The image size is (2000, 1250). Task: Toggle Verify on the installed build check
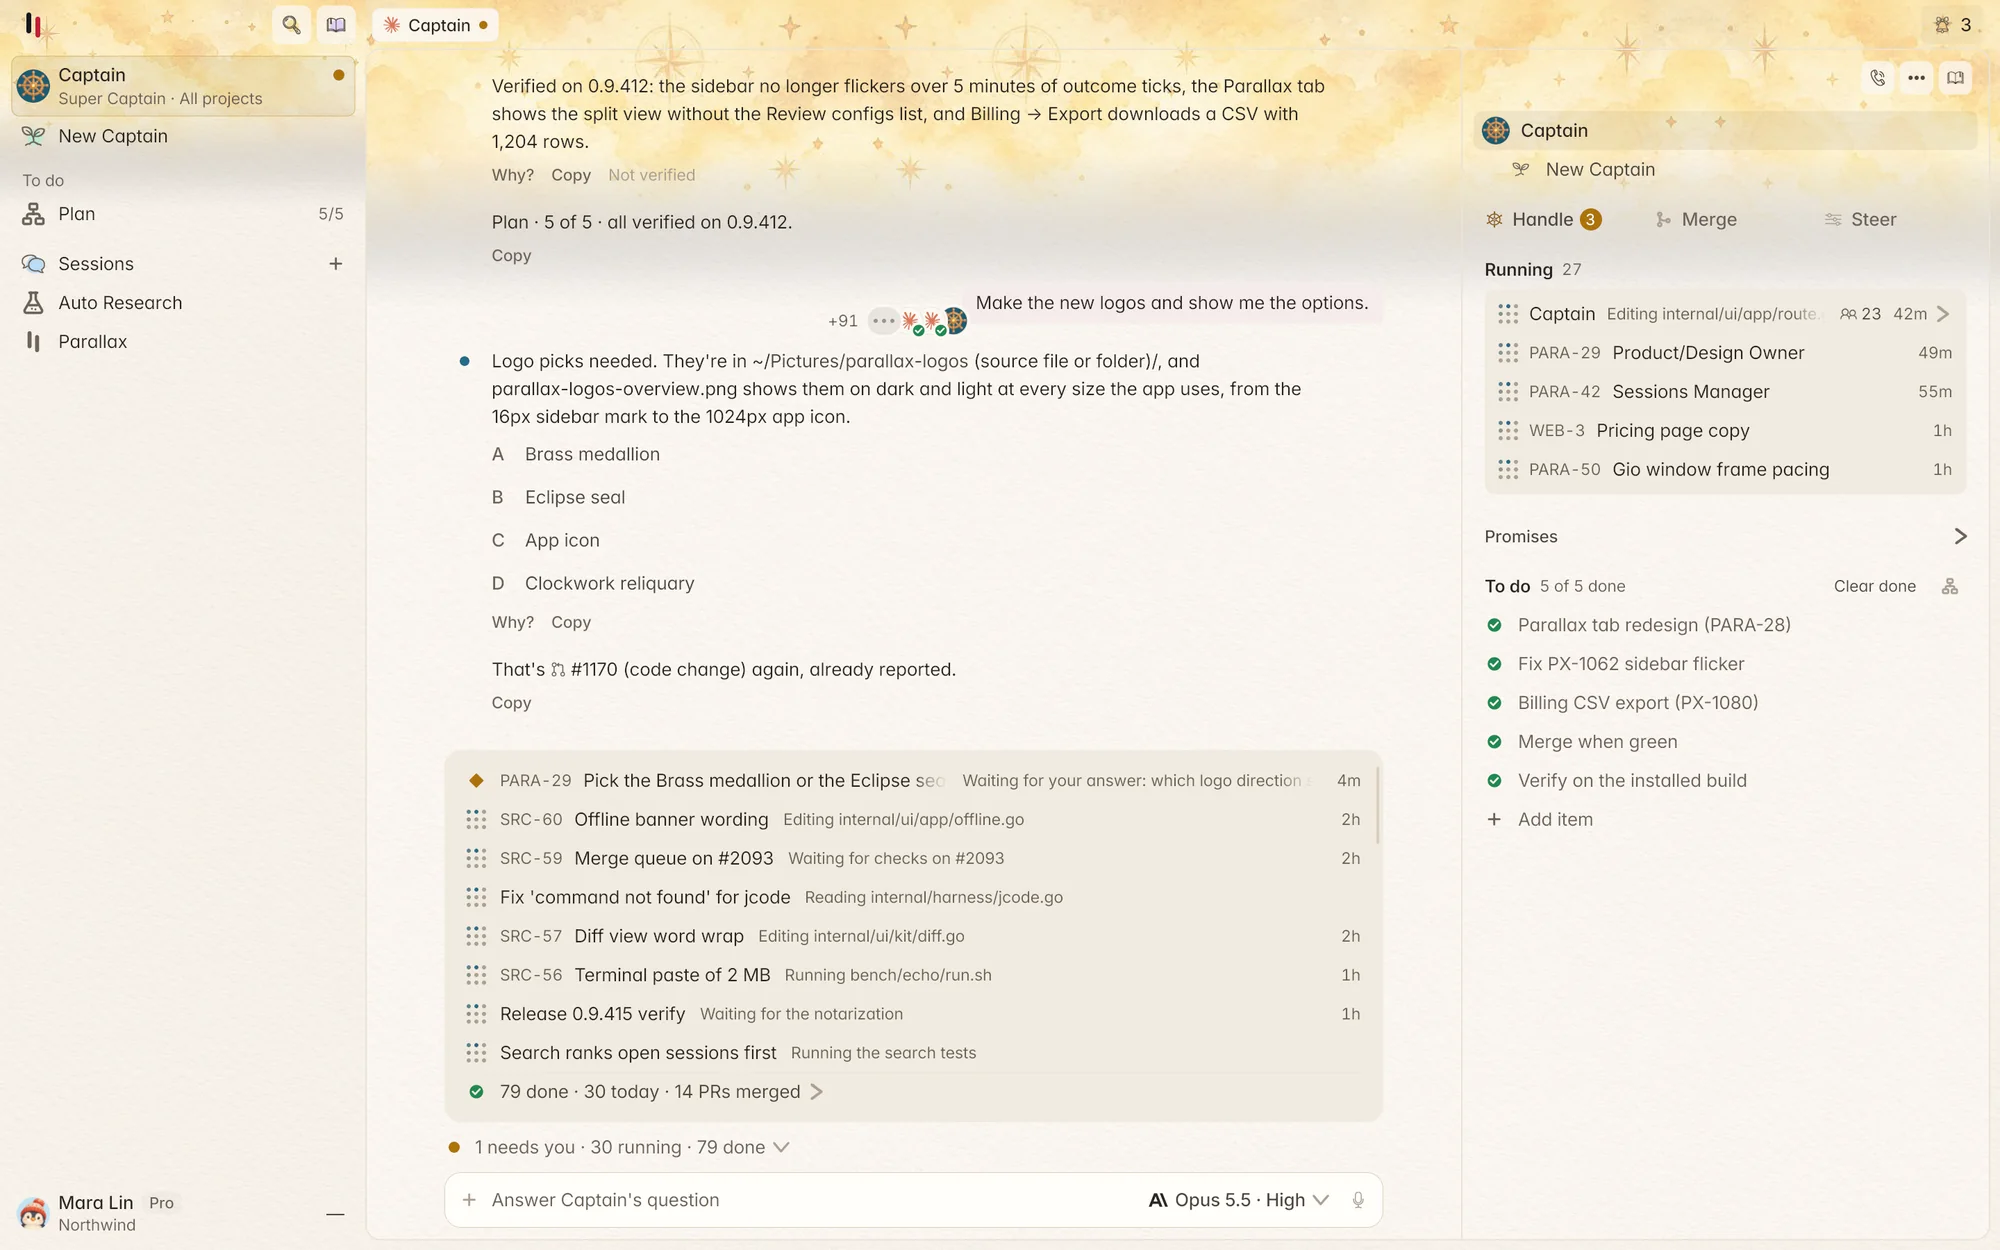point(1494,781)
